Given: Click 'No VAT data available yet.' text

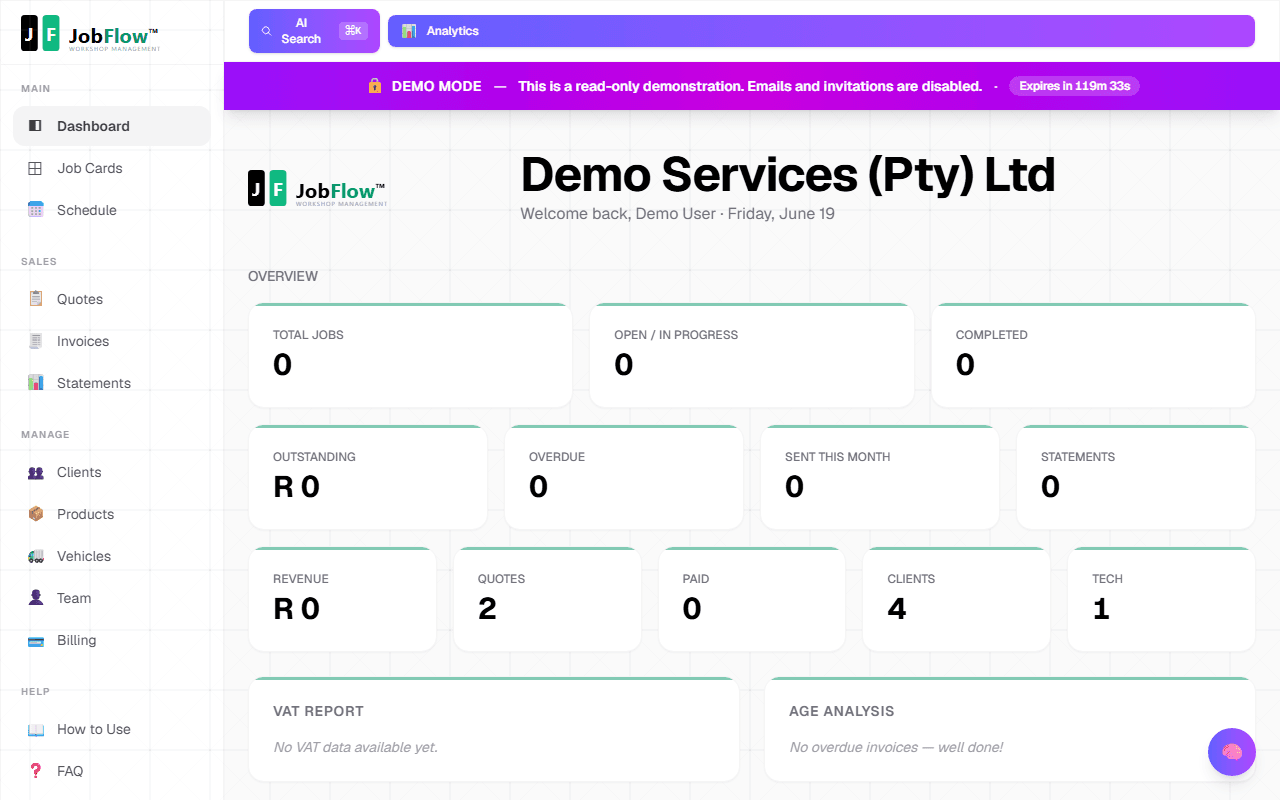Looking at the screenshot, I should click(x=355, y=747).
